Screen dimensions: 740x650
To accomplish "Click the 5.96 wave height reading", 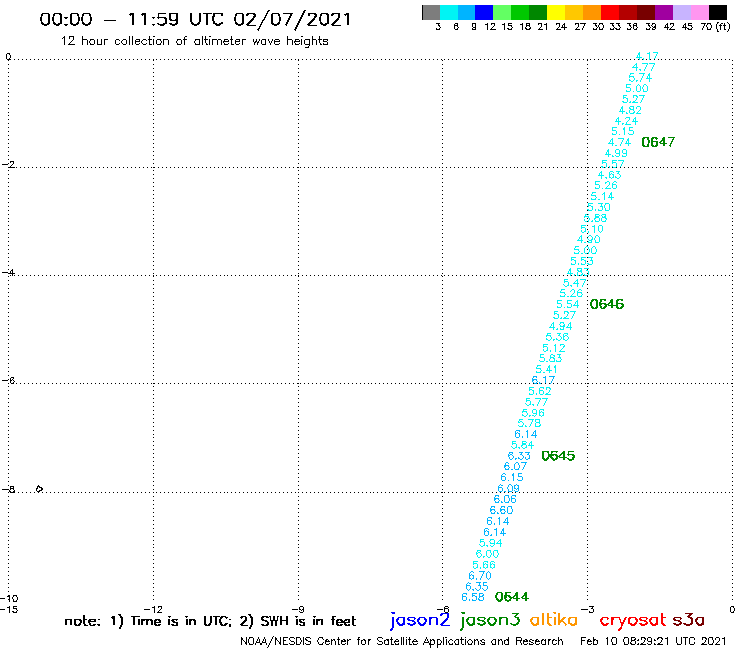I will (533, 413).
